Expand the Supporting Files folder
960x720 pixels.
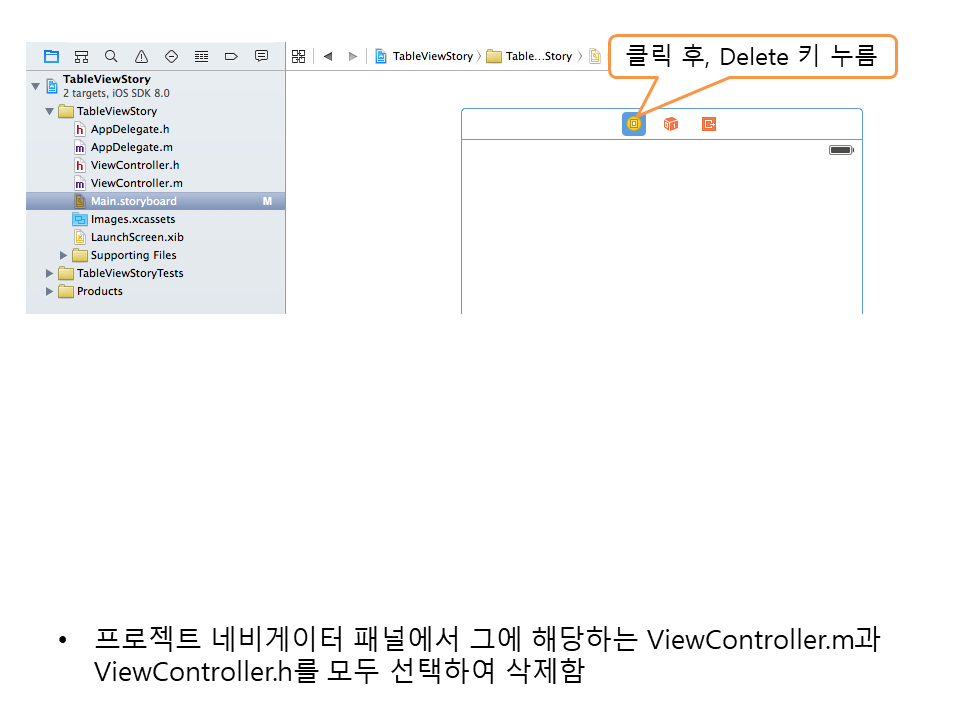[64, 255]
